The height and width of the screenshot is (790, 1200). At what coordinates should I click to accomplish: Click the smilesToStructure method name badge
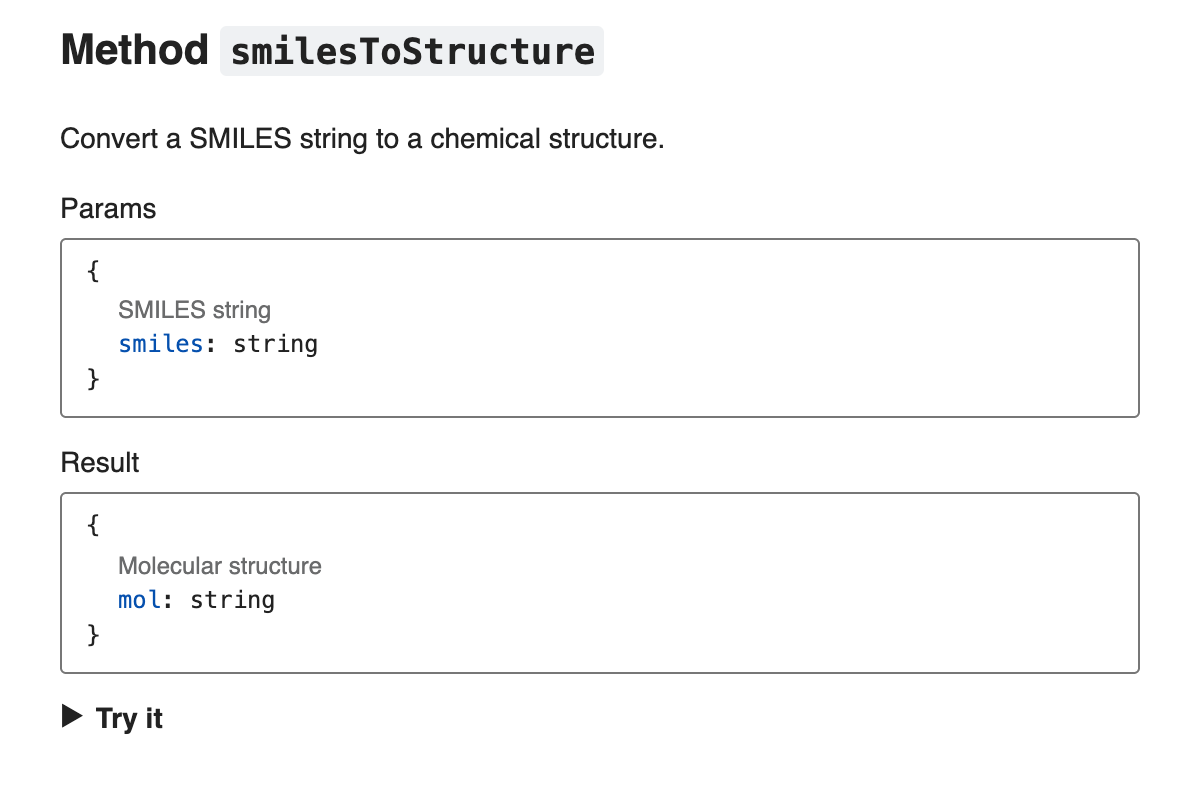(x=412, y=51)
